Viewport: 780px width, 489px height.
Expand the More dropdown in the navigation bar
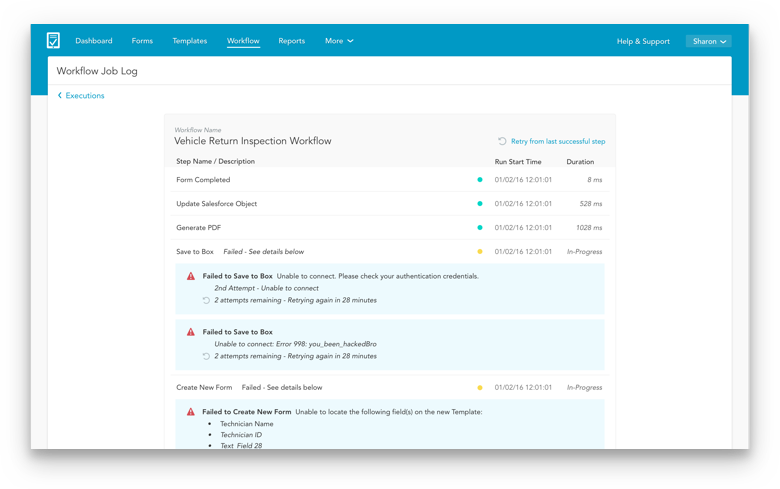pos(339,41)
